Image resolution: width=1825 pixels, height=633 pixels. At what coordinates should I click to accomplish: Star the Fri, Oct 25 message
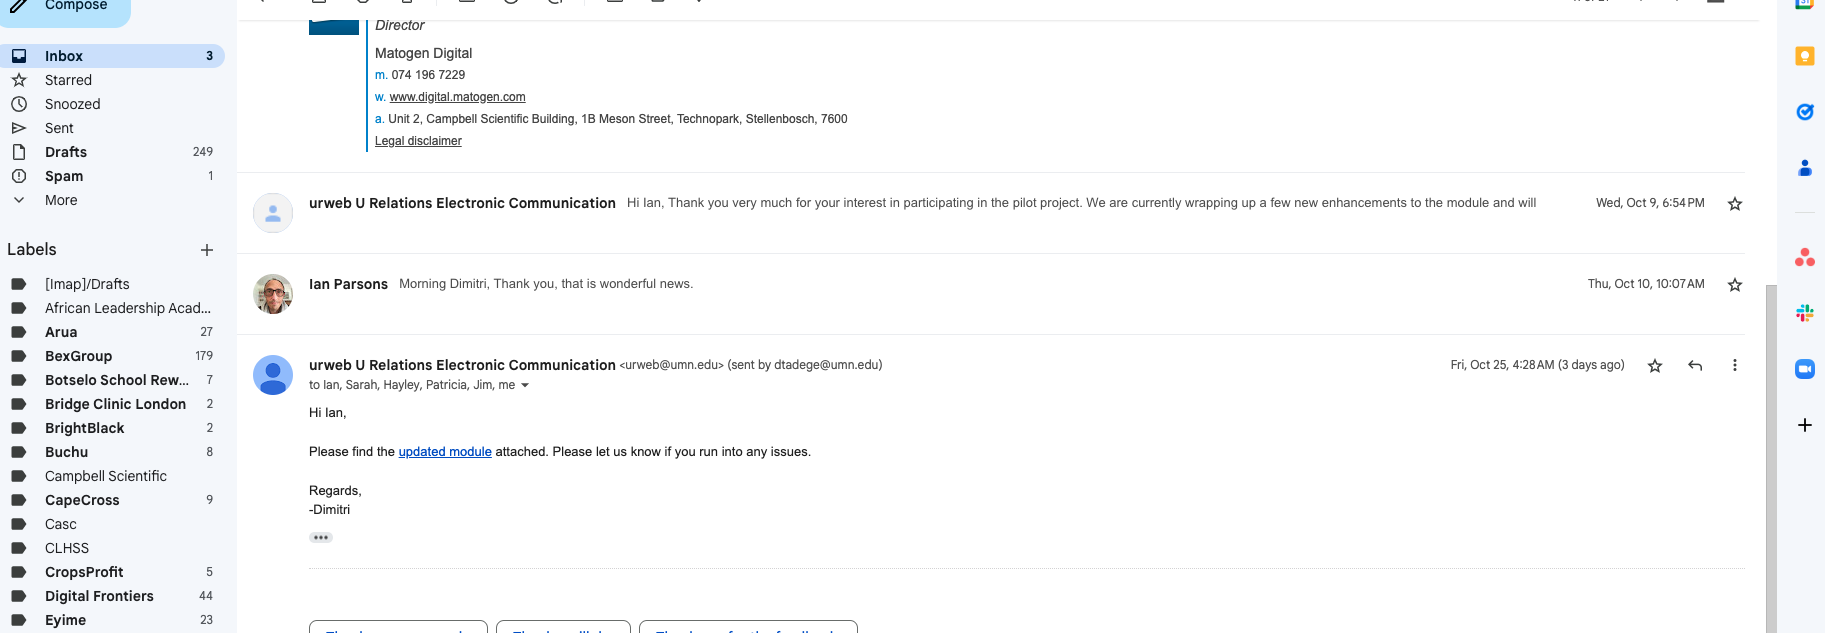1655,366
